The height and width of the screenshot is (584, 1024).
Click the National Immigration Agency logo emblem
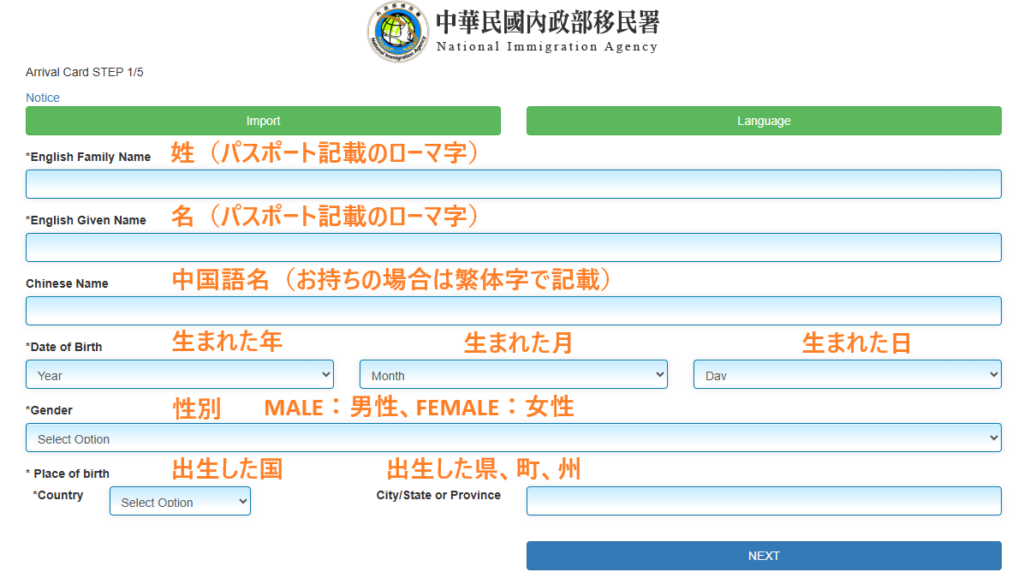tap(397, 33)
